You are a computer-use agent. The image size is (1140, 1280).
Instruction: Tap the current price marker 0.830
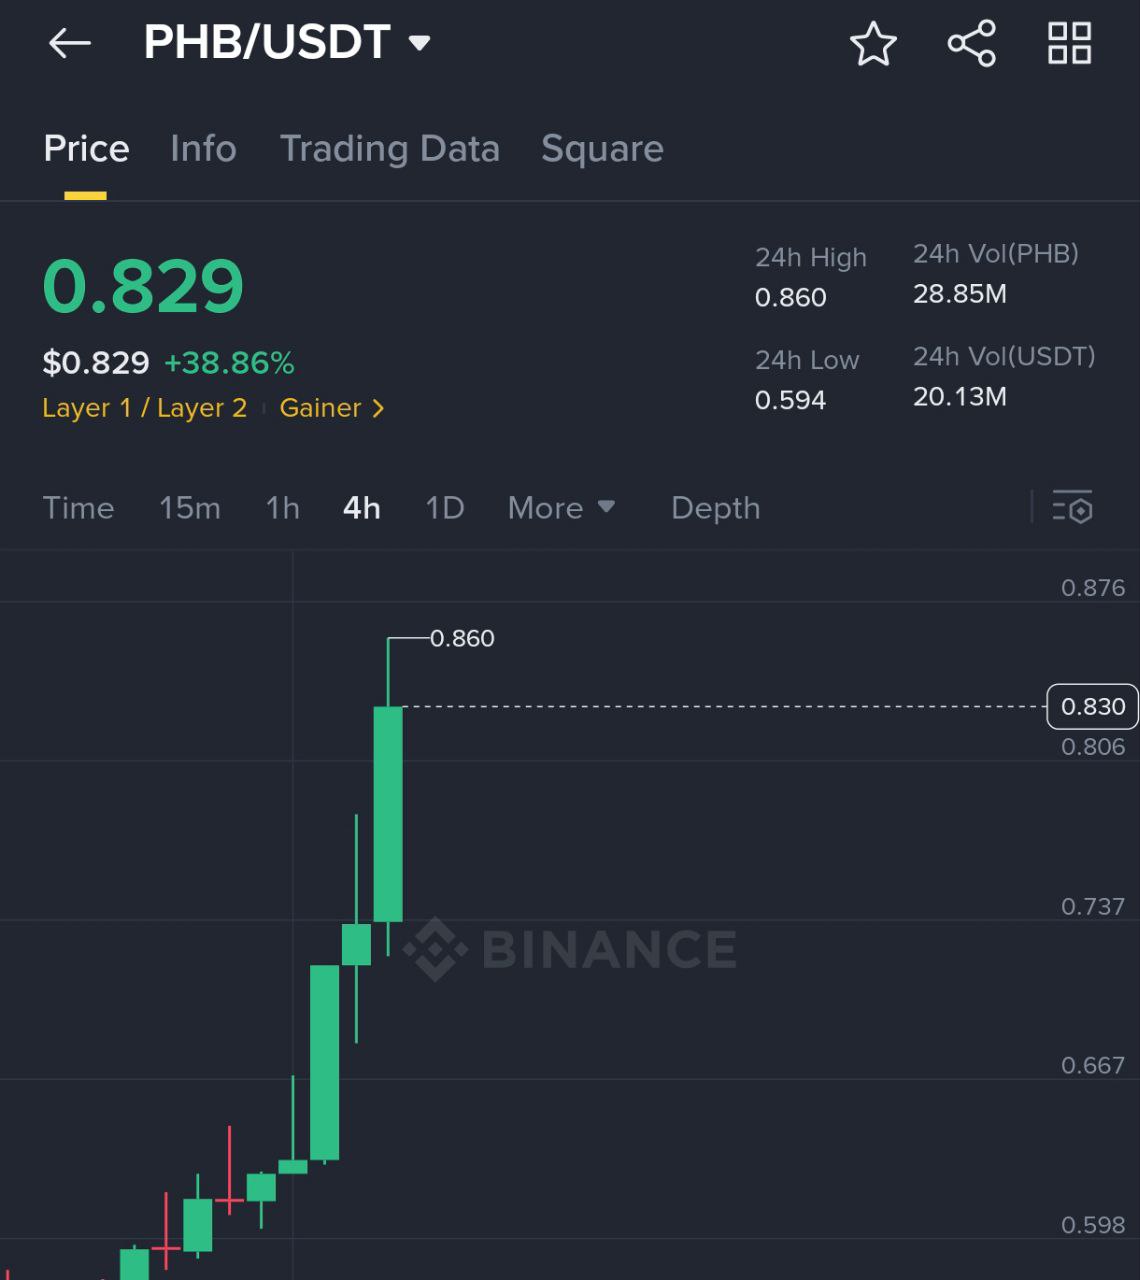point(1092,707)
